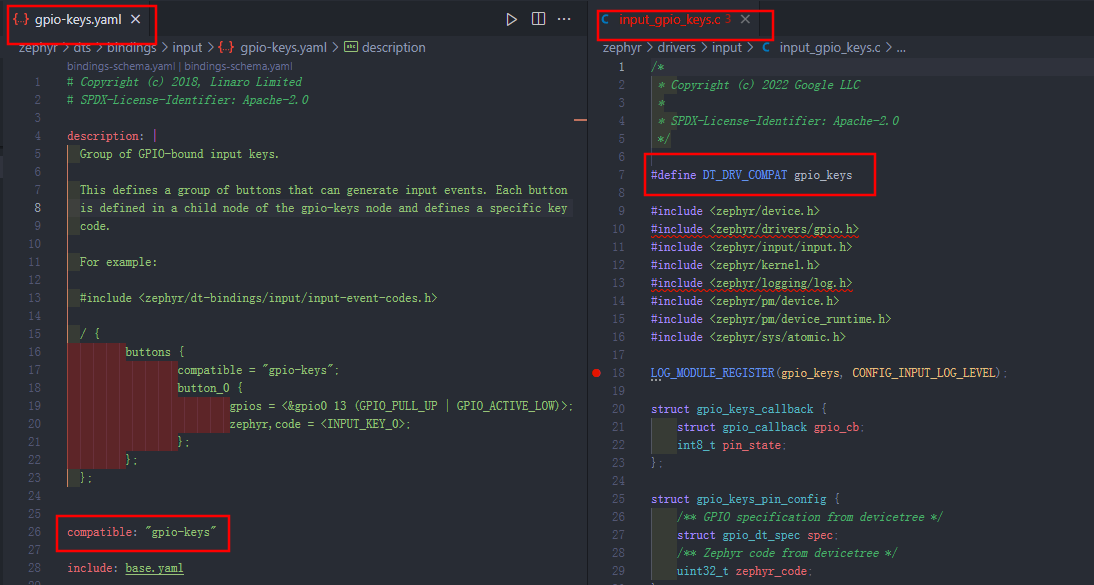1094x585 pixels.
Task: Toggle the breakpoint on line 18
Action: pyautogui.click(x=597, y=373)
